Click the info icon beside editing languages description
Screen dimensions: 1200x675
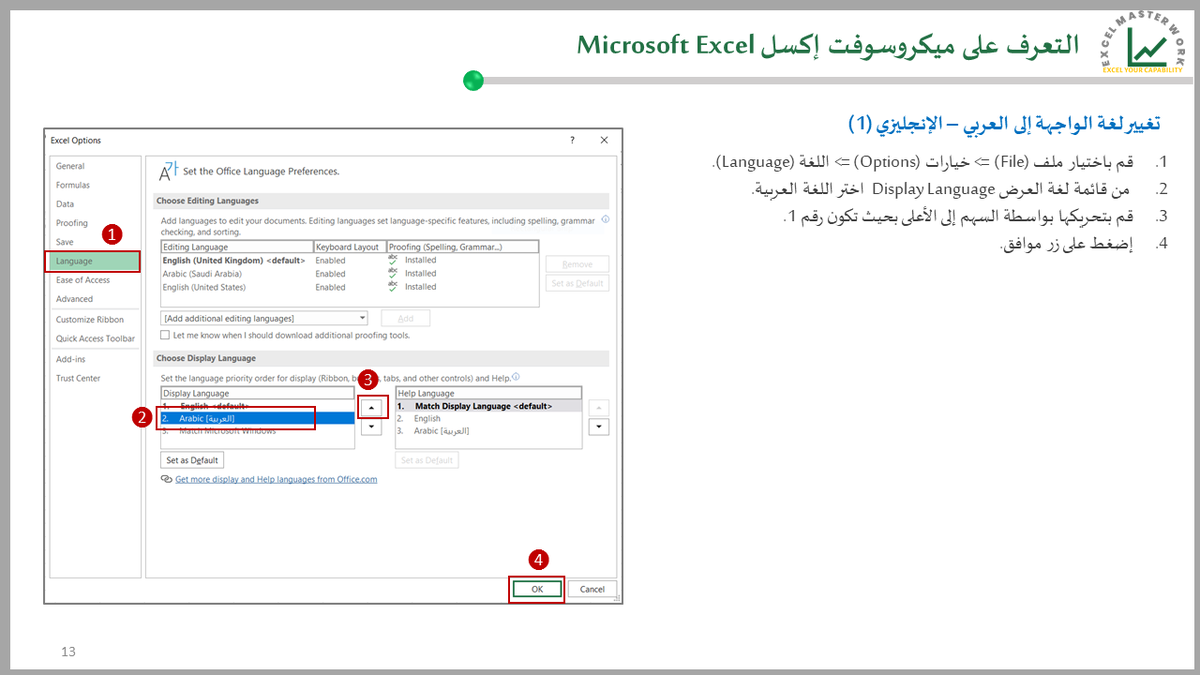tap(606, 219)
